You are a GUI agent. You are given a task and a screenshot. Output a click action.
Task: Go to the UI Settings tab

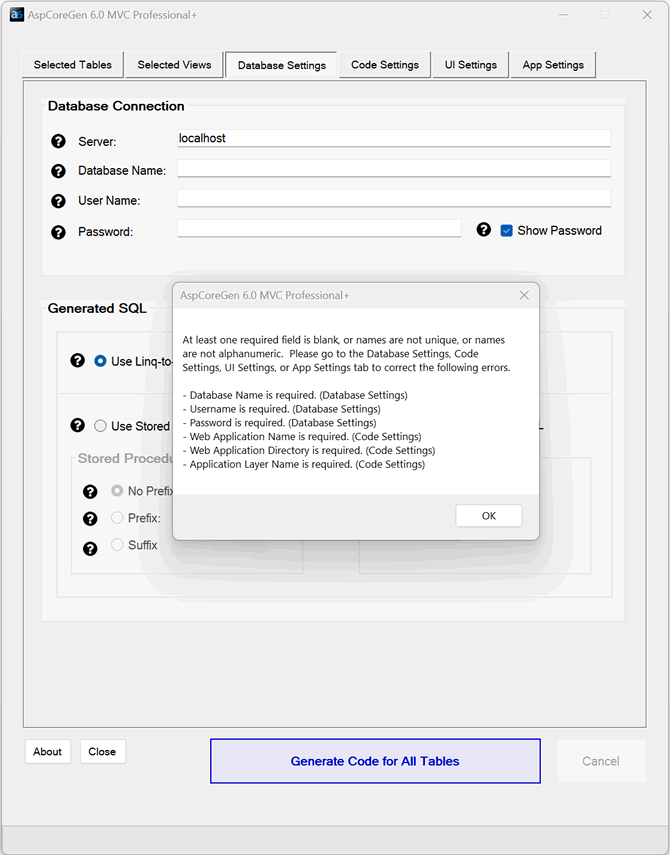coord(470,65)
